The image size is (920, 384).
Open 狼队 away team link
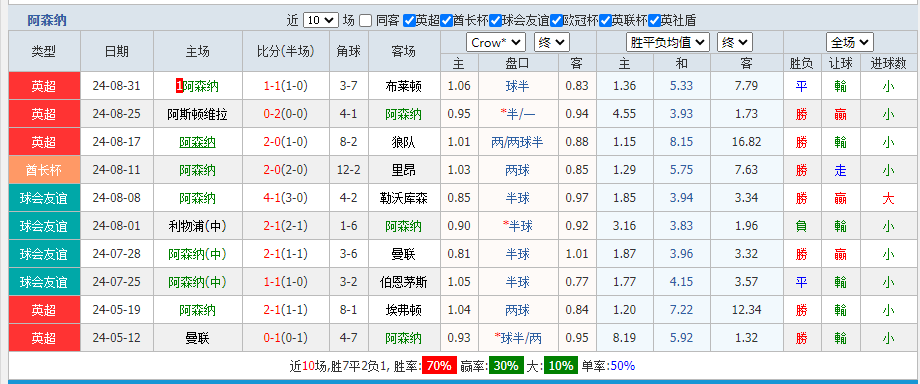point(404,142)
